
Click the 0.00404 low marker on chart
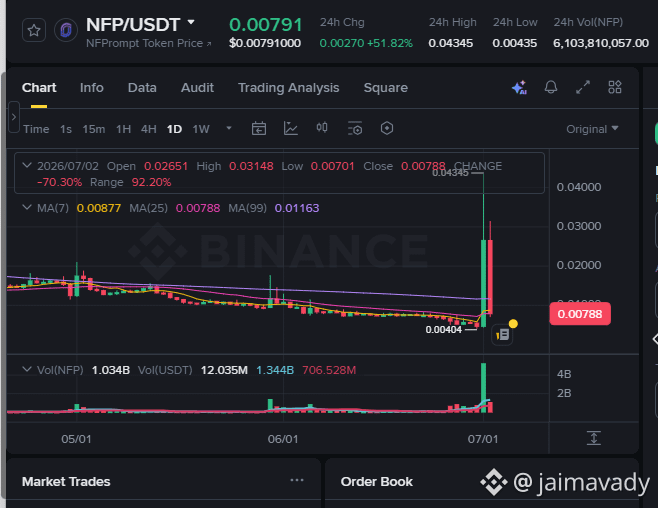444,330
